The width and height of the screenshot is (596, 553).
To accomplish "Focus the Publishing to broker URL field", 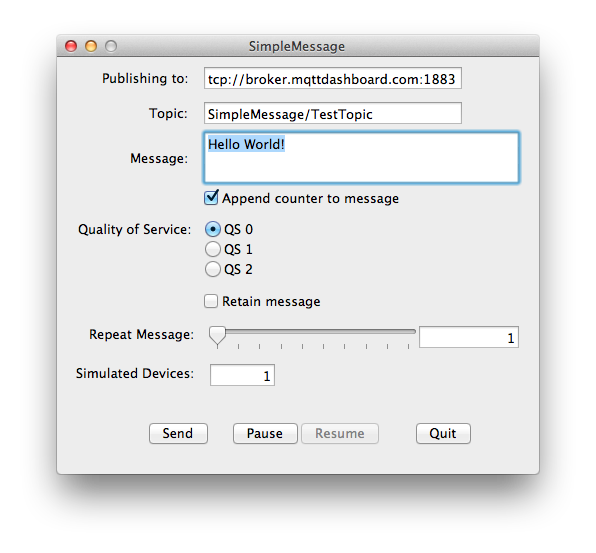I will (333, 78).
